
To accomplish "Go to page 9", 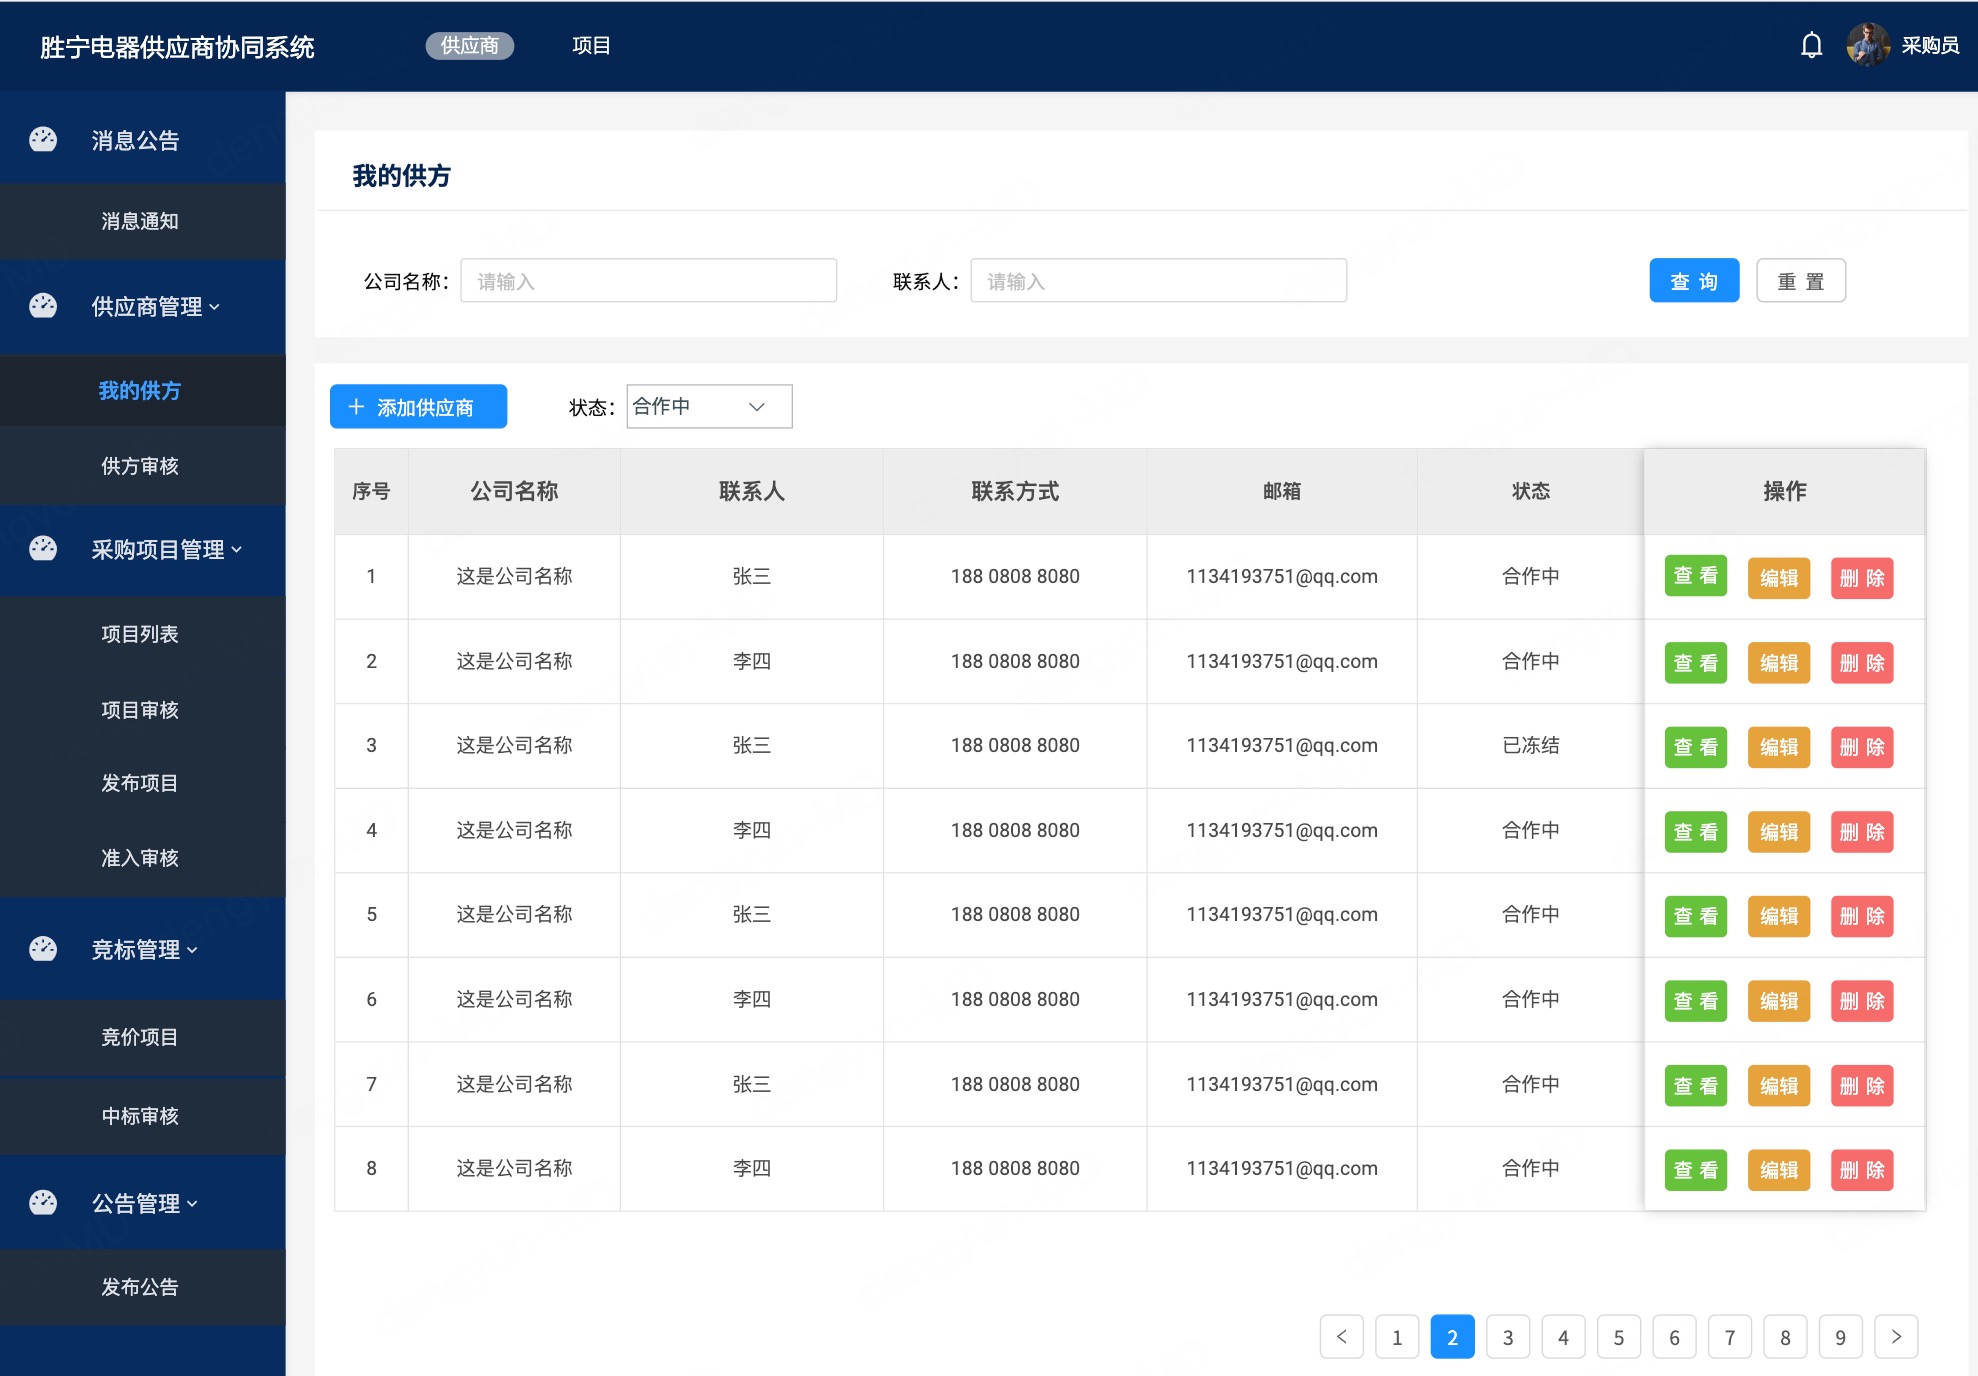I will tap(1840, 1337).
